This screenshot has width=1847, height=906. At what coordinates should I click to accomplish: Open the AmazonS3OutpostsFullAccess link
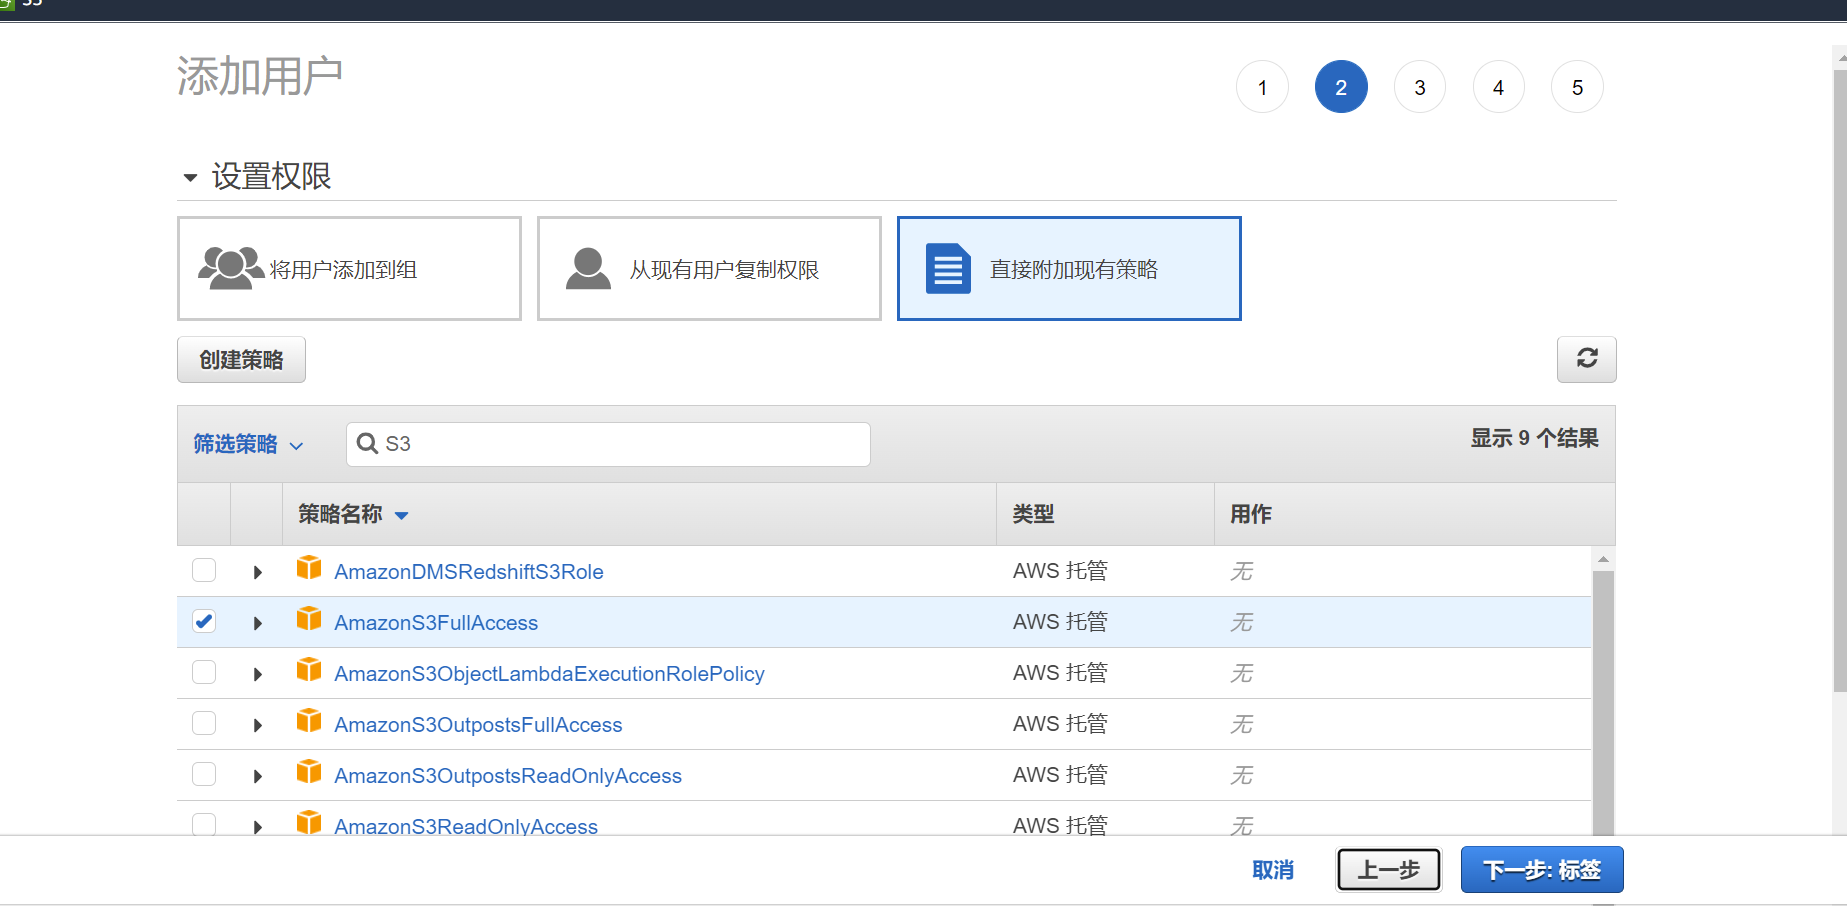(x=478, y=725)
